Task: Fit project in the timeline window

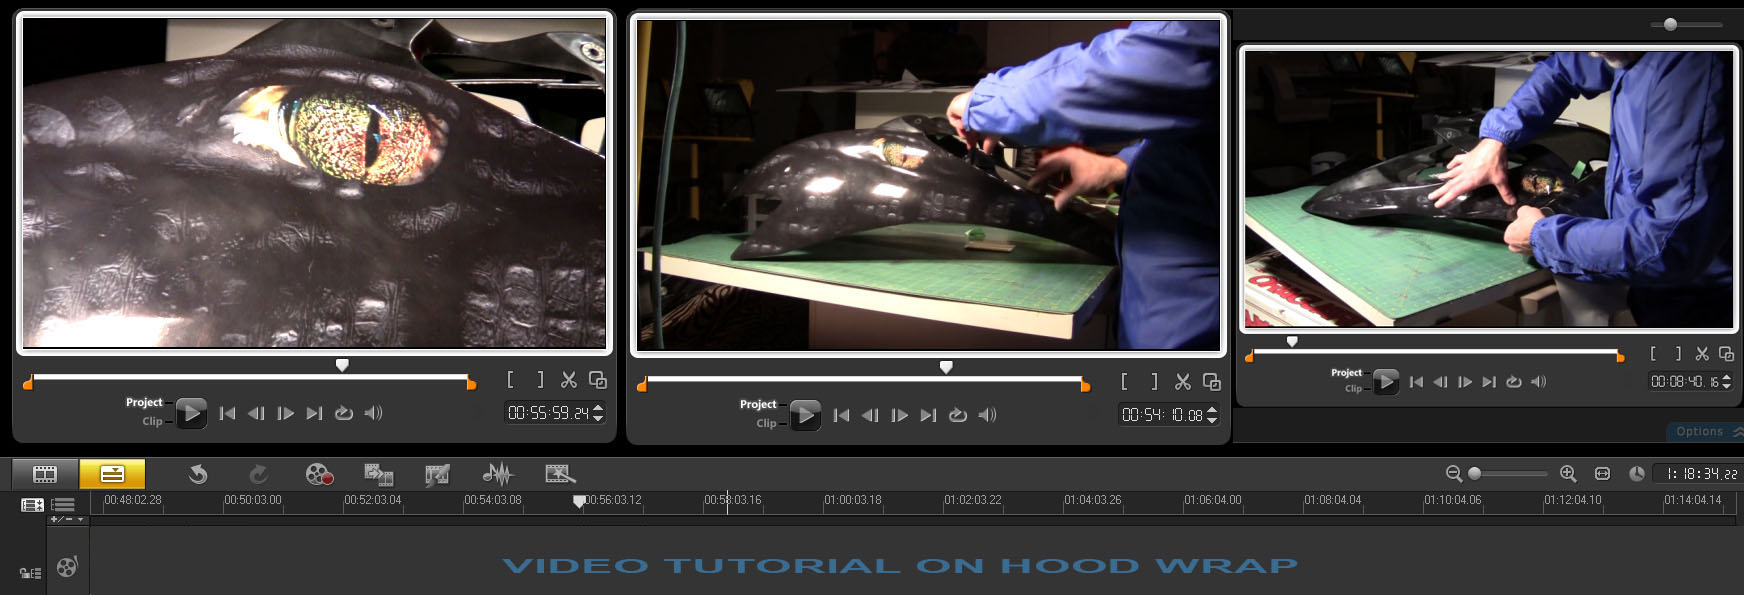Action: 1602,474
